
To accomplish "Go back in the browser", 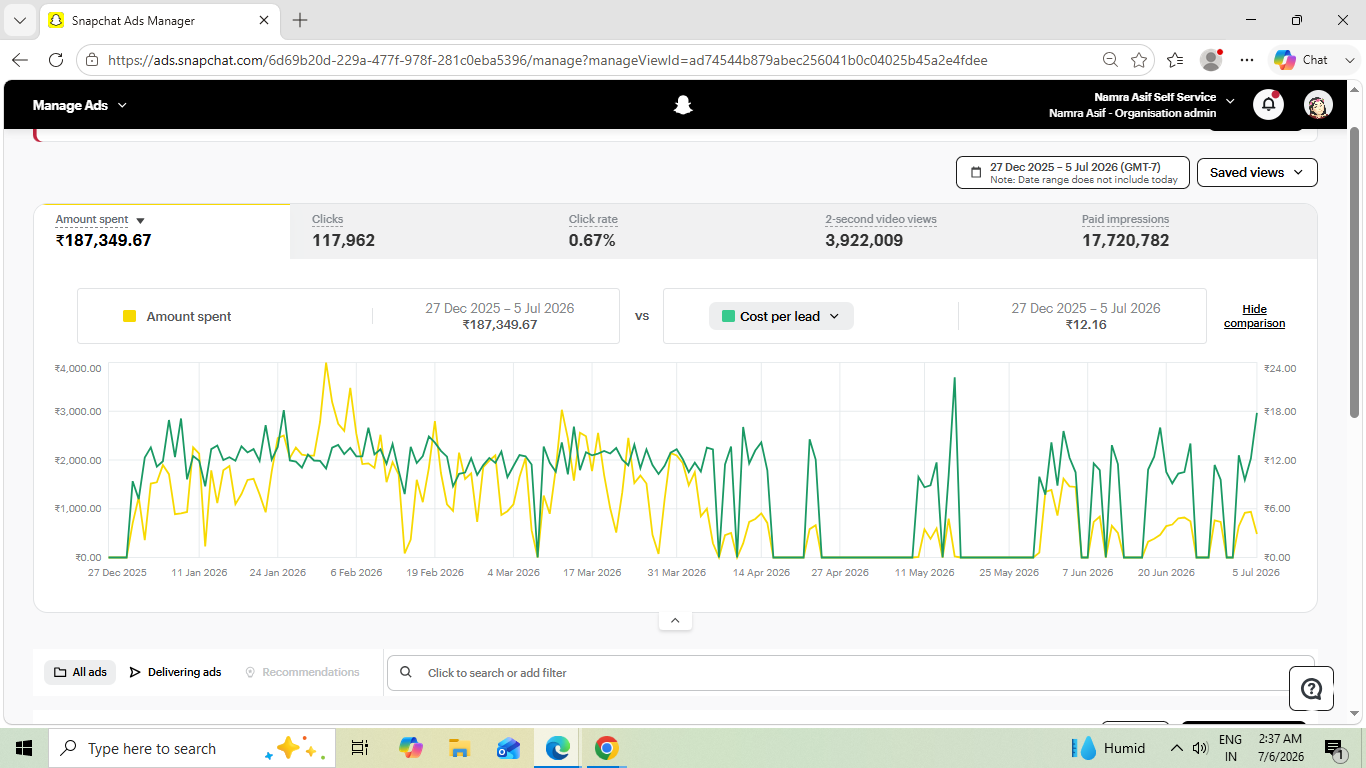I will pyautogui.click(x=20, y=60).
